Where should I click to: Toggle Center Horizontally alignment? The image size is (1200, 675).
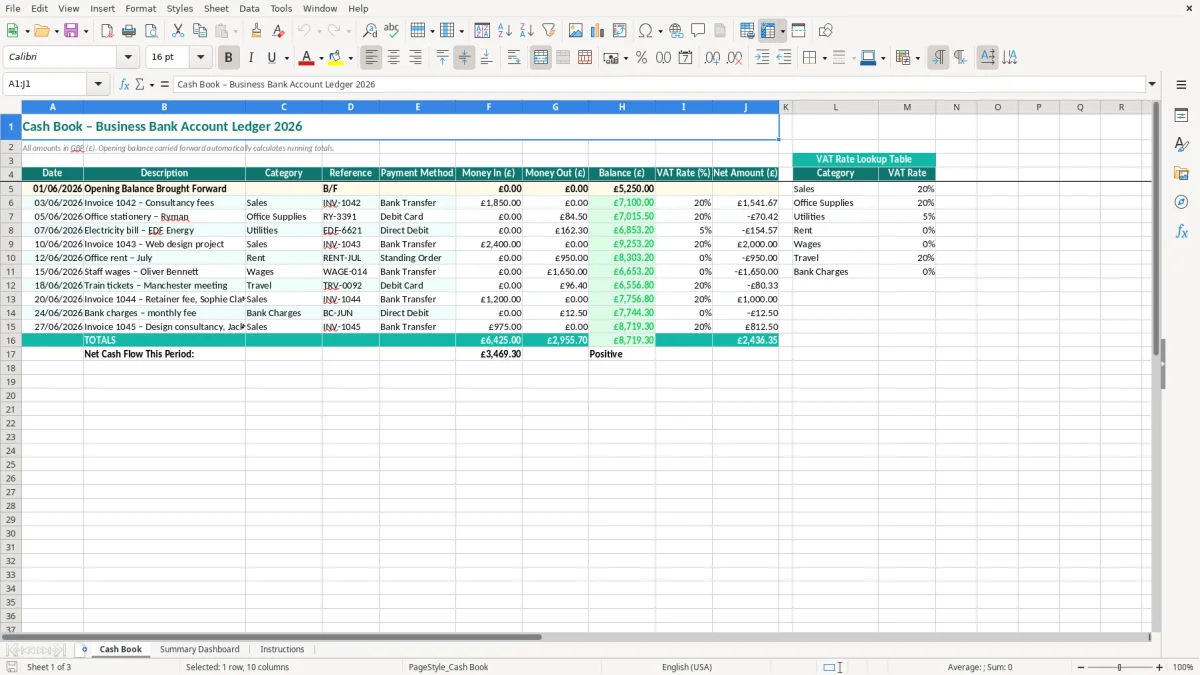pyautogui.click(x=393, y=58)
